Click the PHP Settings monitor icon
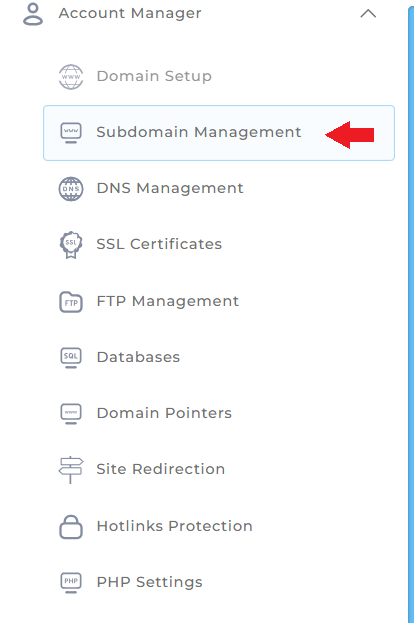Image resolution: width=414 pixels, height=623 pixels. click(71, 582)
